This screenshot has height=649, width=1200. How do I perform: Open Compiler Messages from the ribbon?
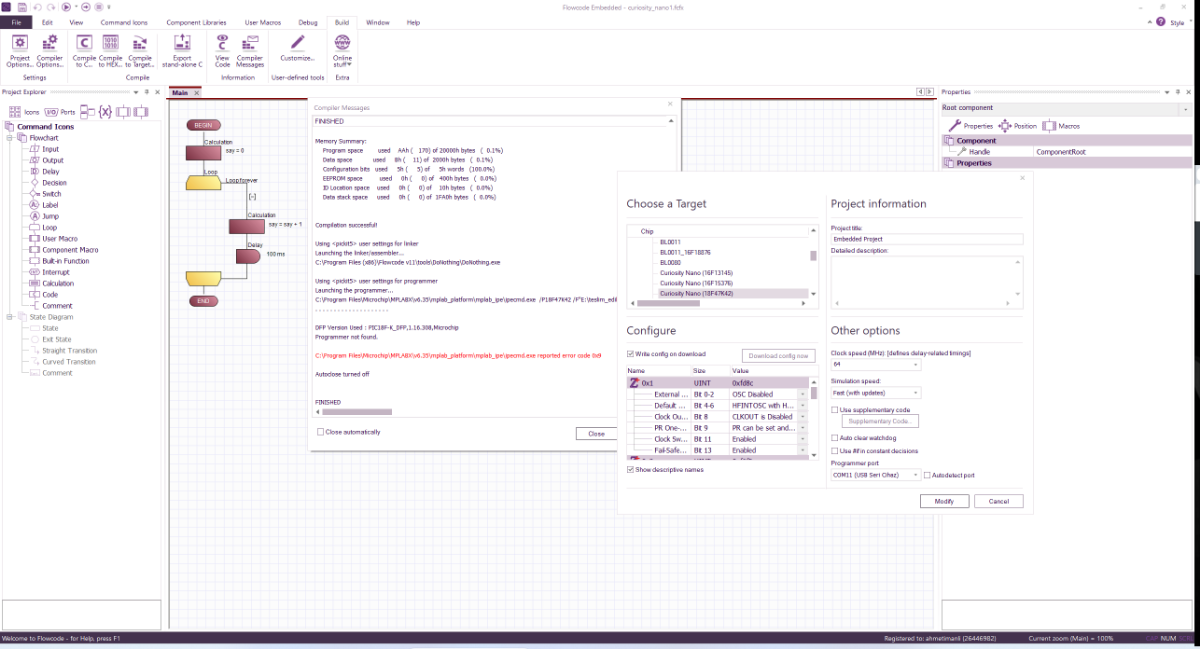pyautogui.click(x=250, y=49)
